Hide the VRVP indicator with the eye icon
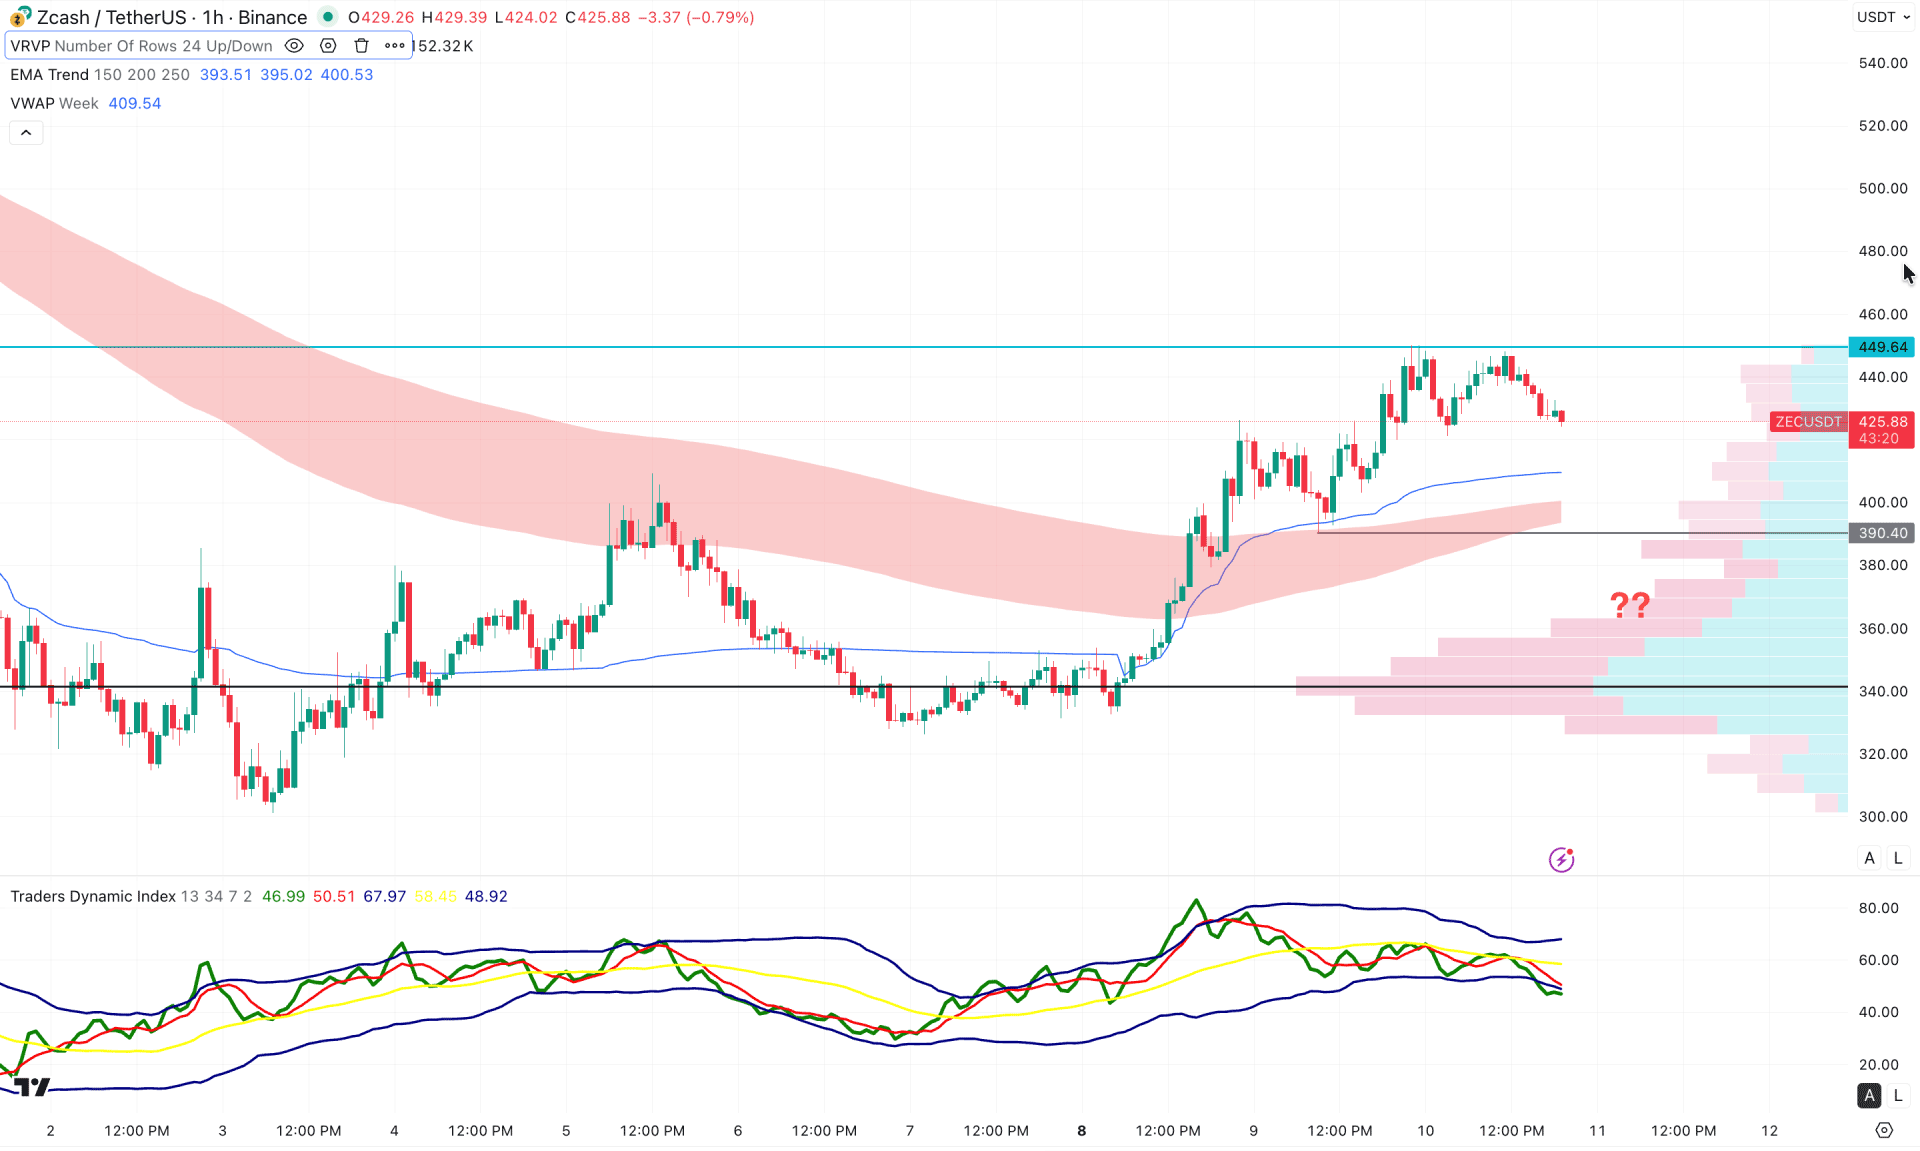 click(294, 46)
